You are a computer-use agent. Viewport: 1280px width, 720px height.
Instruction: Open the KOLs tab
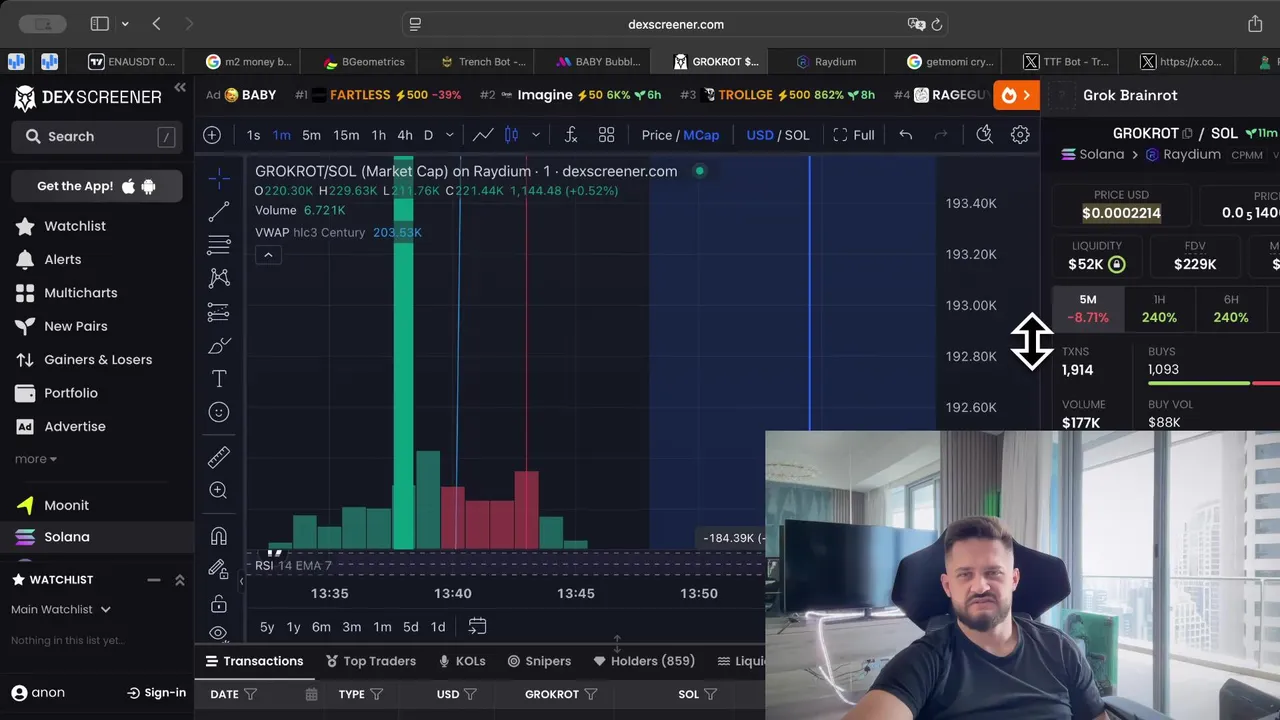(x=462, y=661)
